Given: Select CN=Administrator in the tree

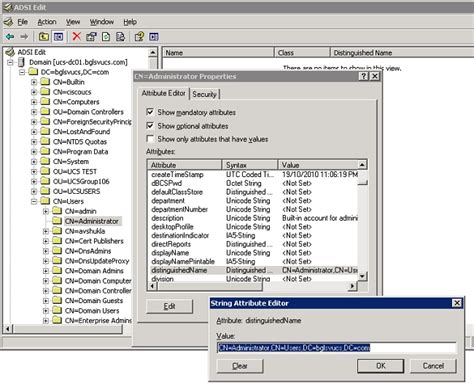Looking at the screenshot, I should pyautogui.click(x=92, y=221).
